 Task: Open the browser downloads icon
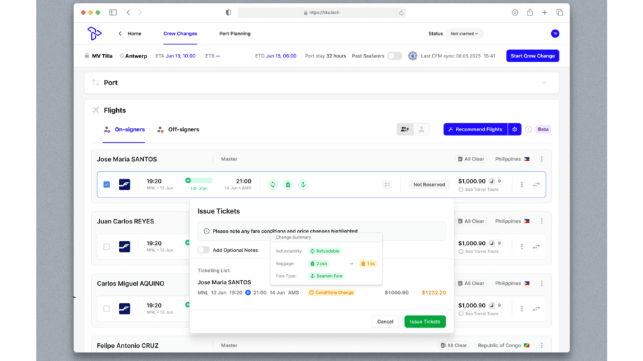tap(515, 12)
